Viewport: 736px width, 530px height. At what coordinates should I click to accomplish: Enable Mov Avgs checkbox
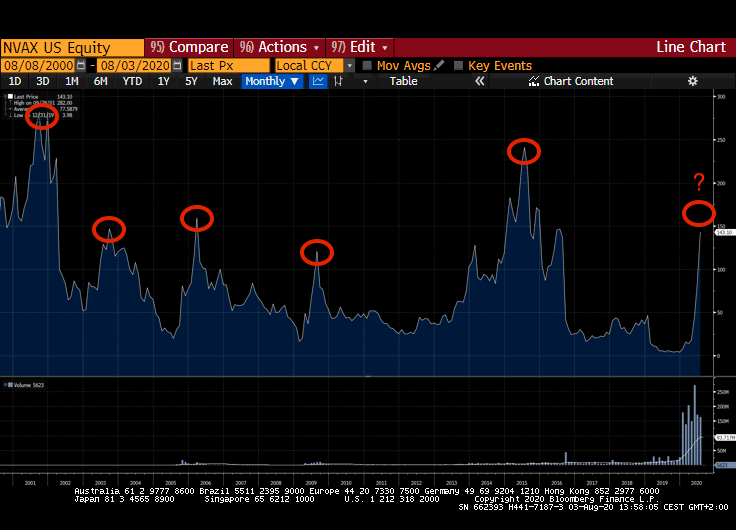[x=367, y=66]
